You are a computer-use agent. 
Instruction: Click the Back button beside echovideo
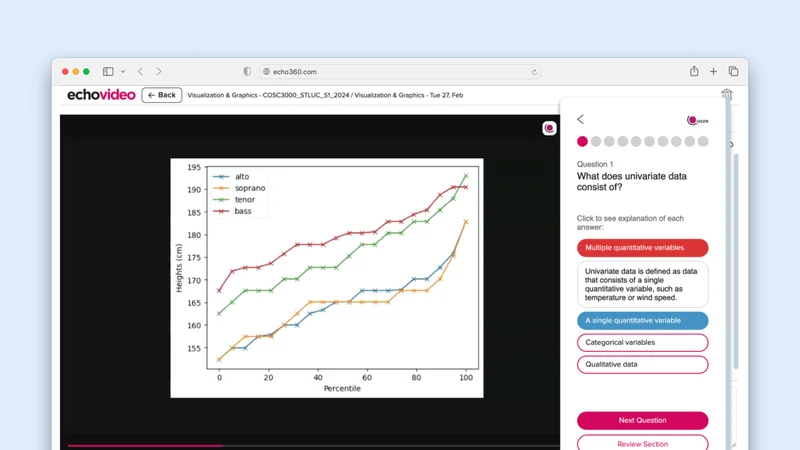tap(161, 95)
